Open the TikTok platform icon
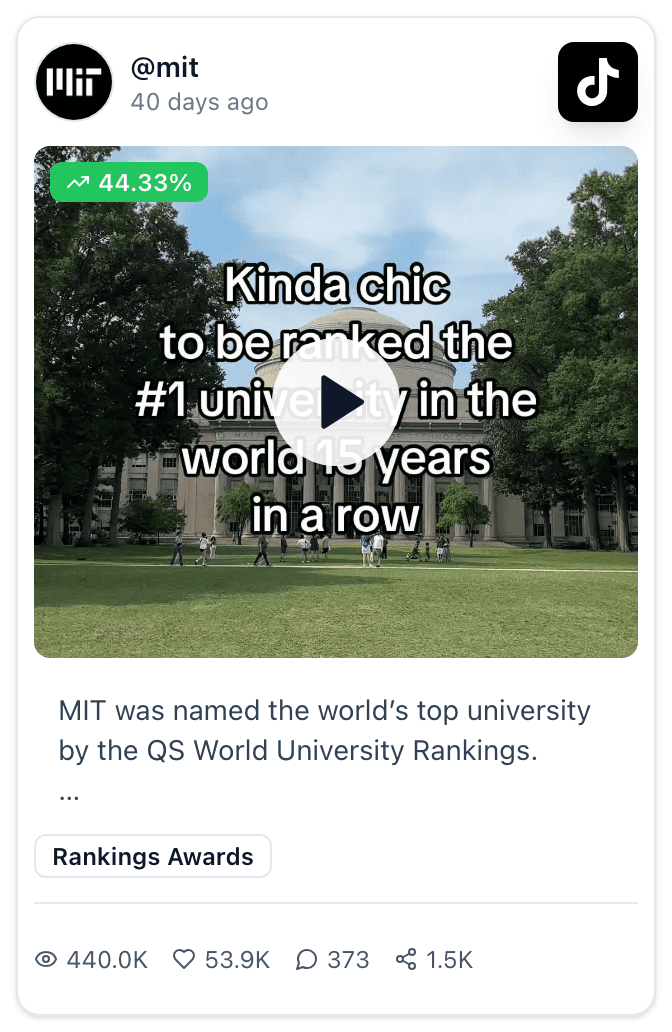The image size is (672, 1032). pyautogui.click(x=598, y=82)
